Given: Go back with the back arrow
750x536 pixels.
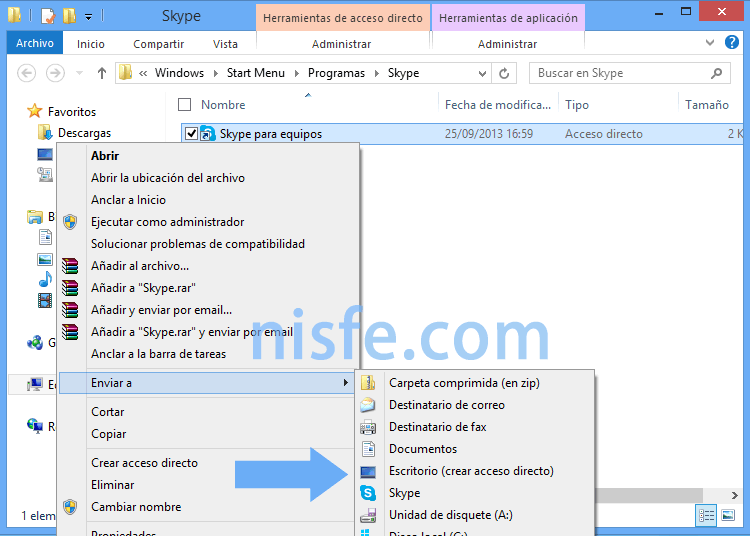Looking at the screenshot, I should (x=27, y=73).
